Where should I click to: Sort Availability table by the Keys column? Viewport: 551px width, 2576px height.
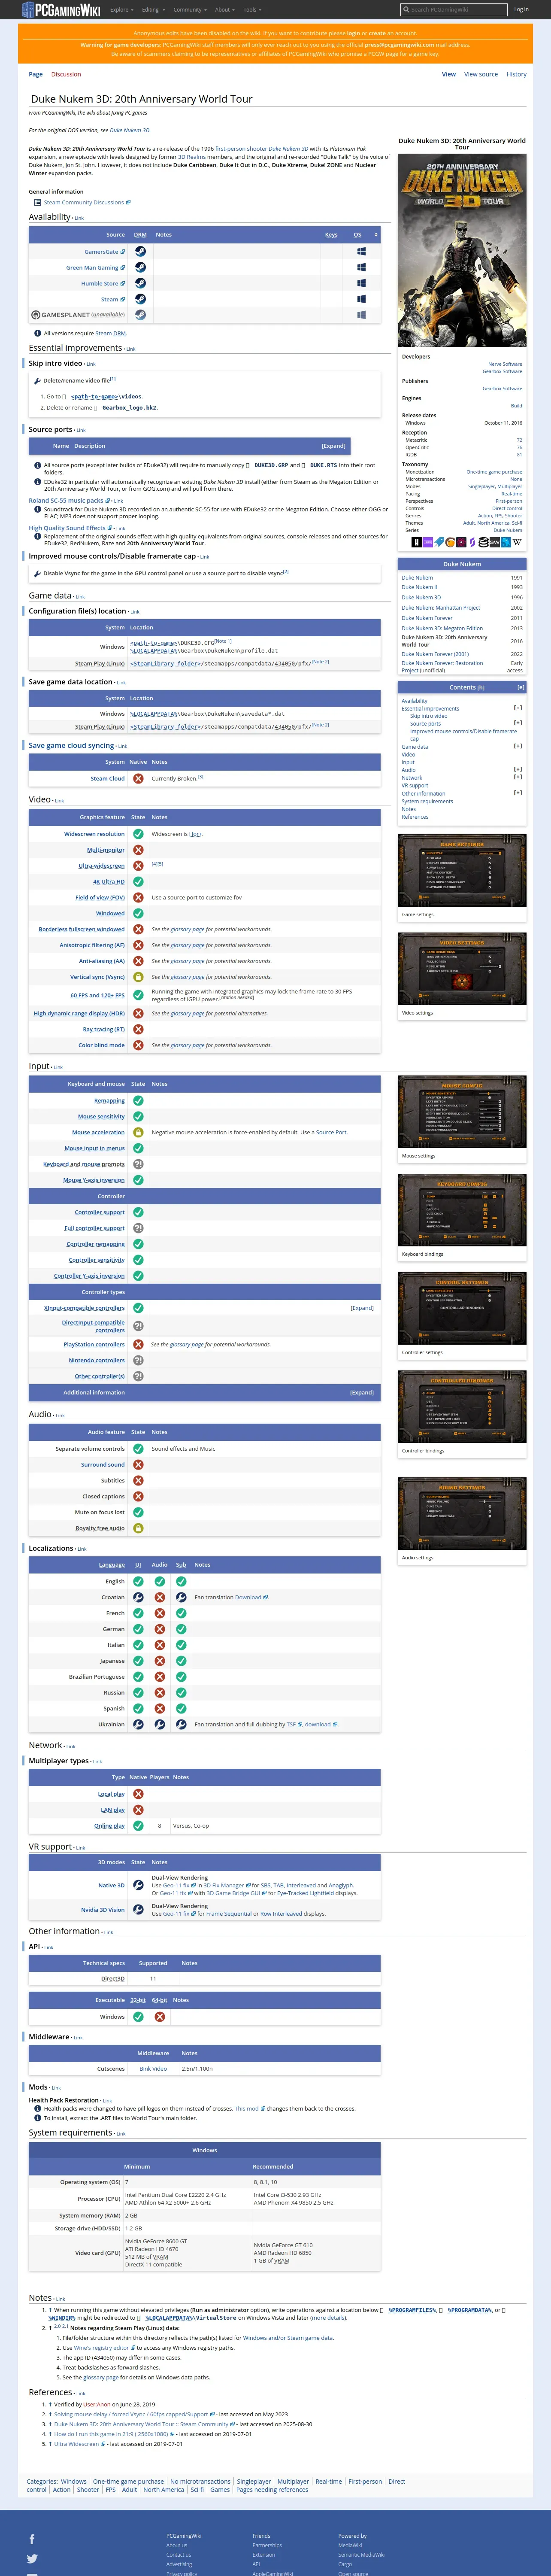(x=331, y=235)
